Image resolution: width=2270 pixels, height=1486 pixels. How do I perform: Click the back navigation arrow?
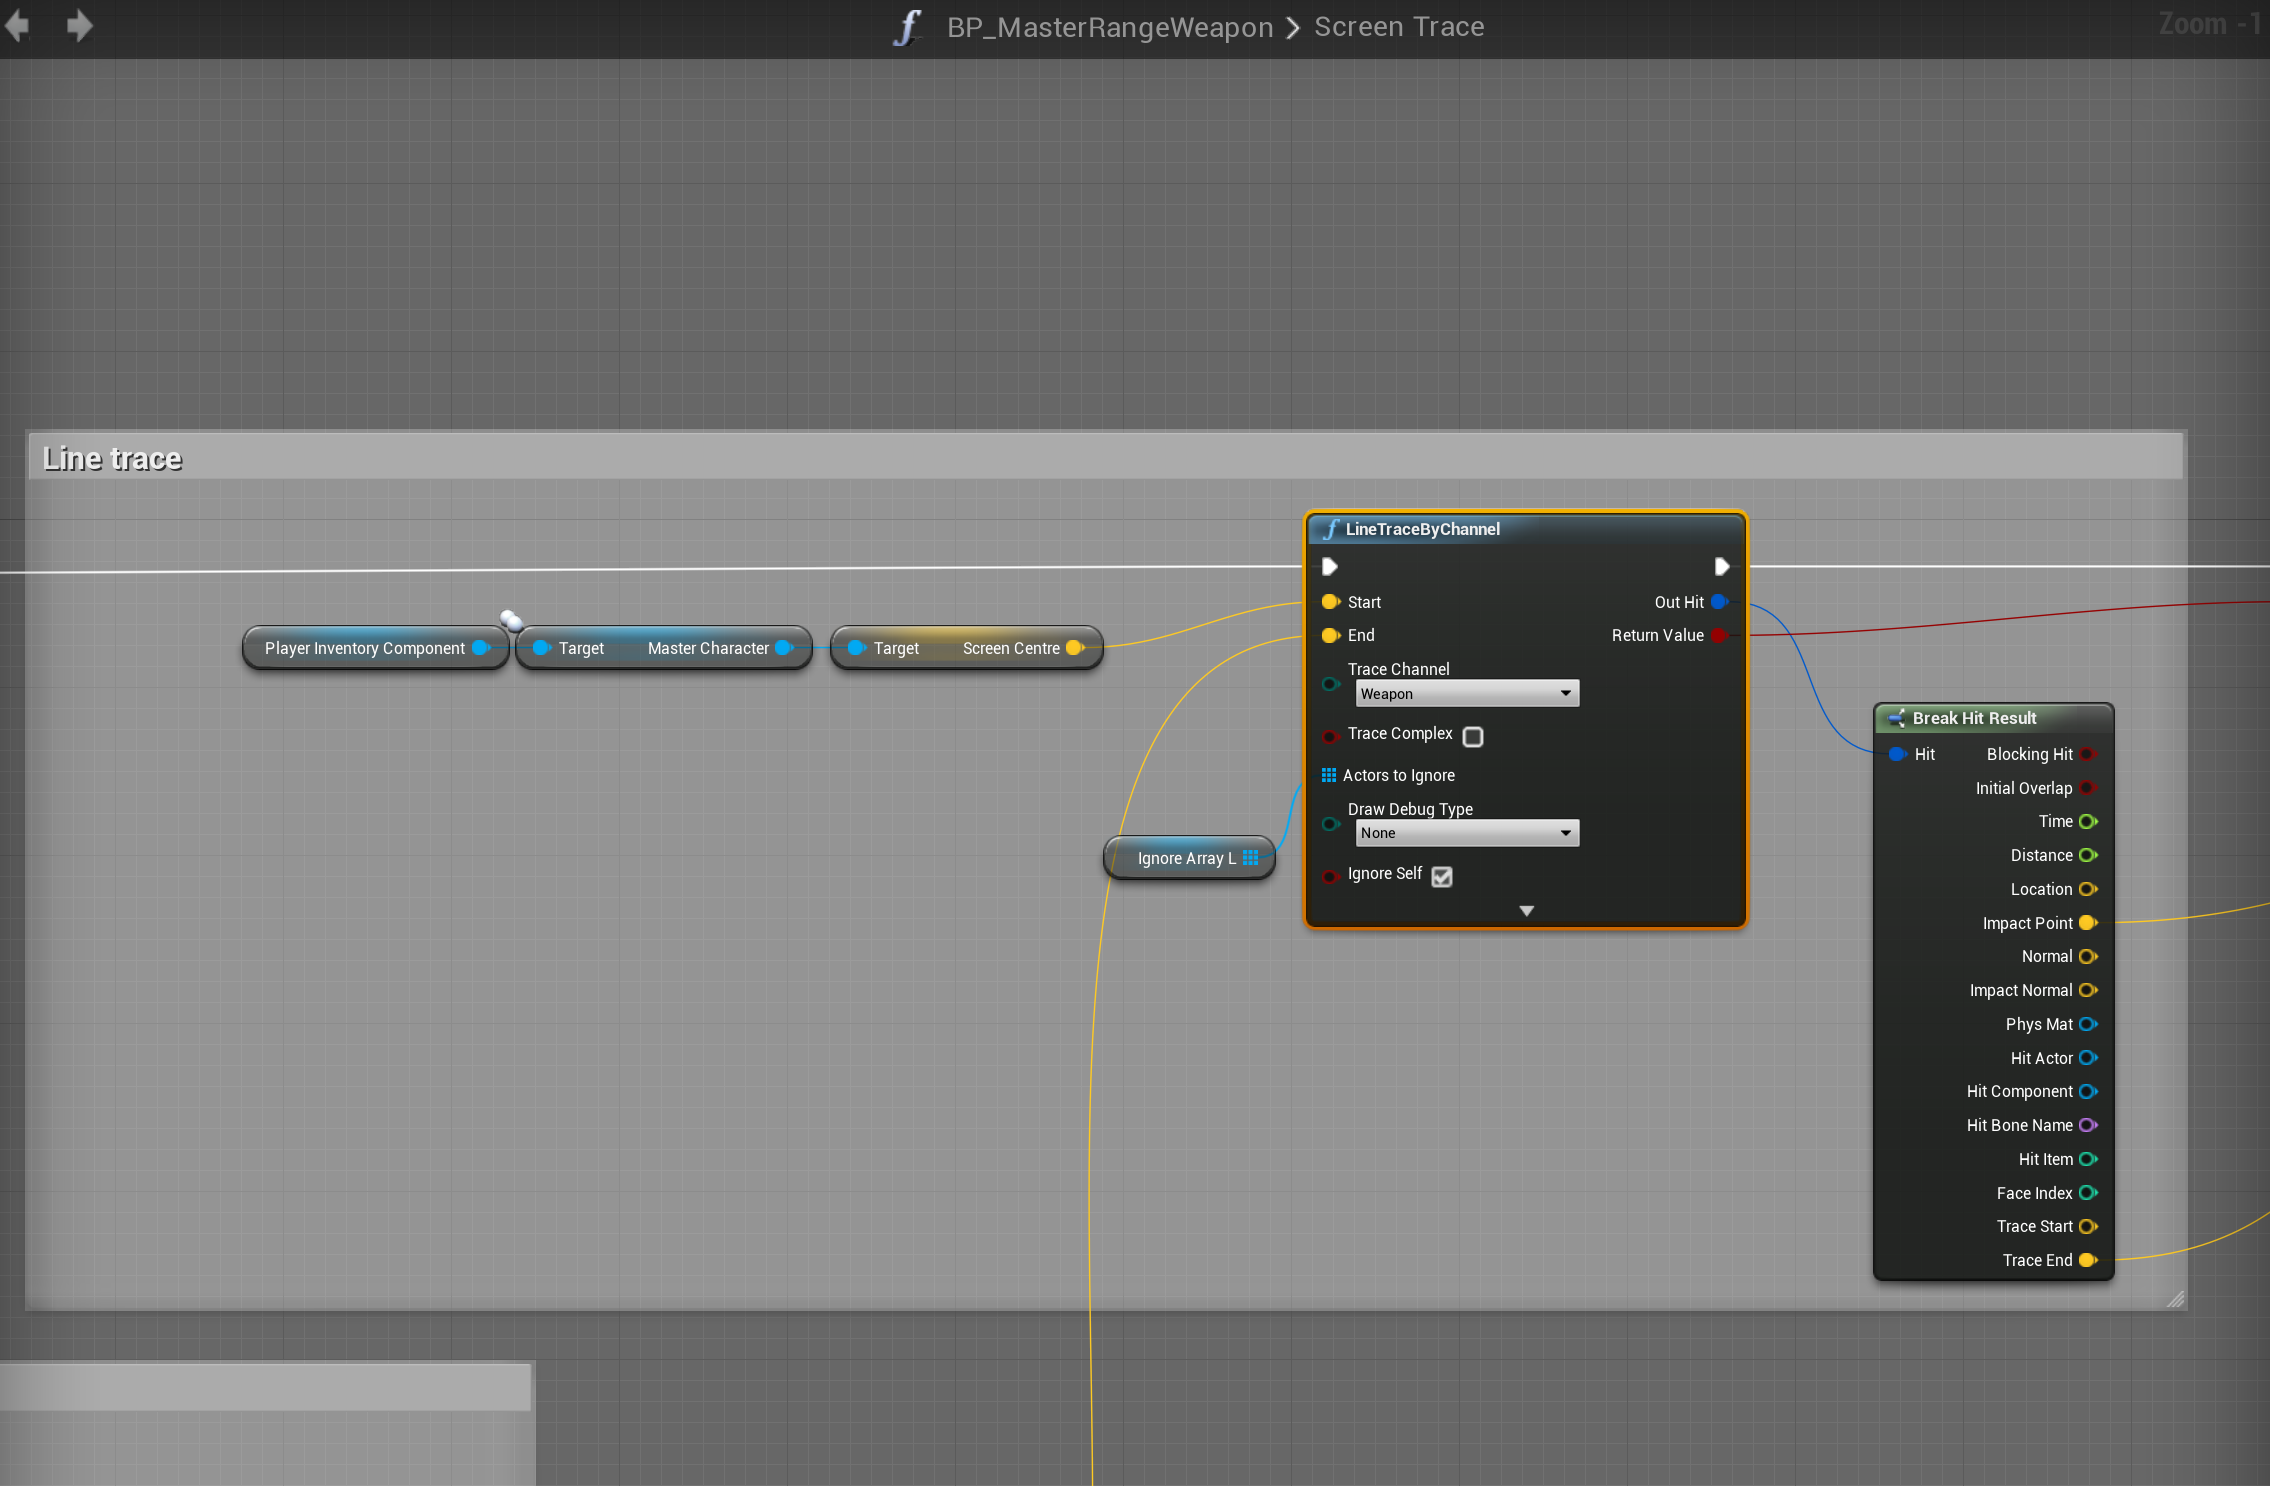click(x=18, y=26)
